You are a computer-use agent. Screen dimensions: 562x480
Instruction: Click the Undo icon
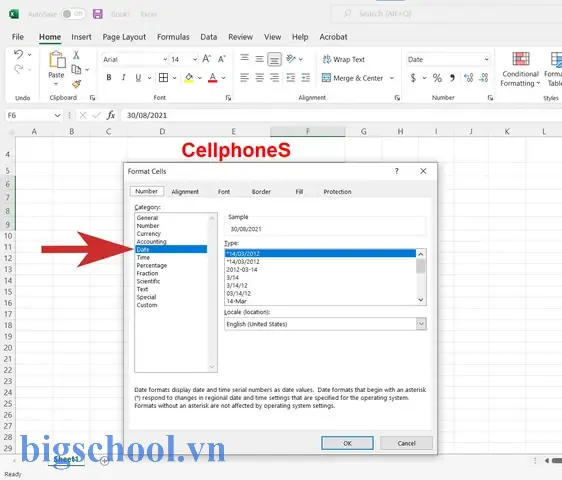point(19,54)
